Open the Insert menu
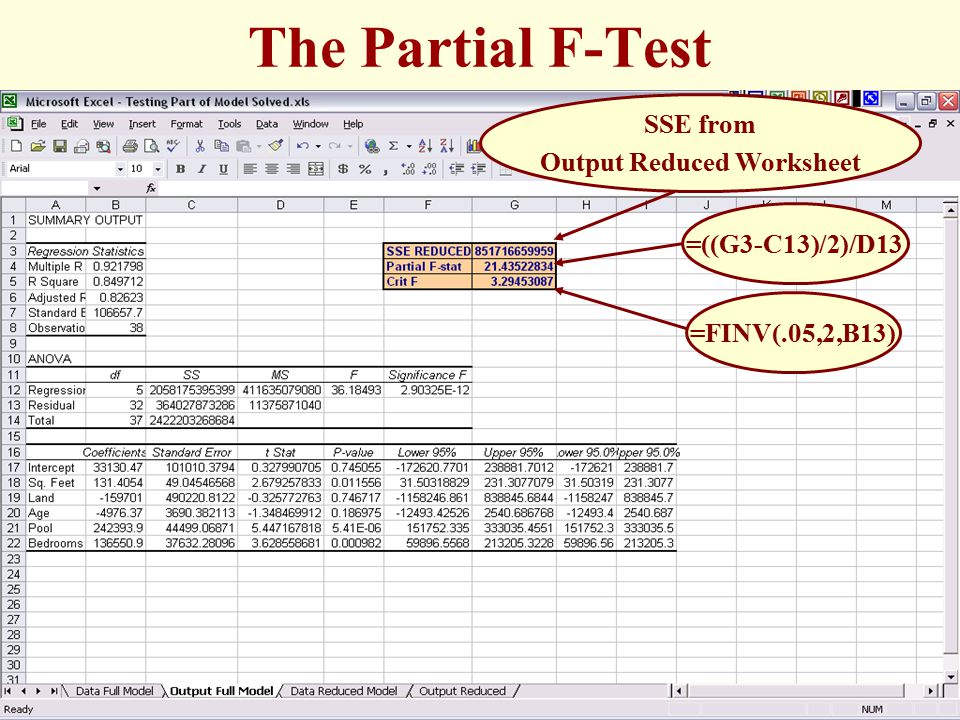This screenshot has width=960, height=720. (142, 124)
